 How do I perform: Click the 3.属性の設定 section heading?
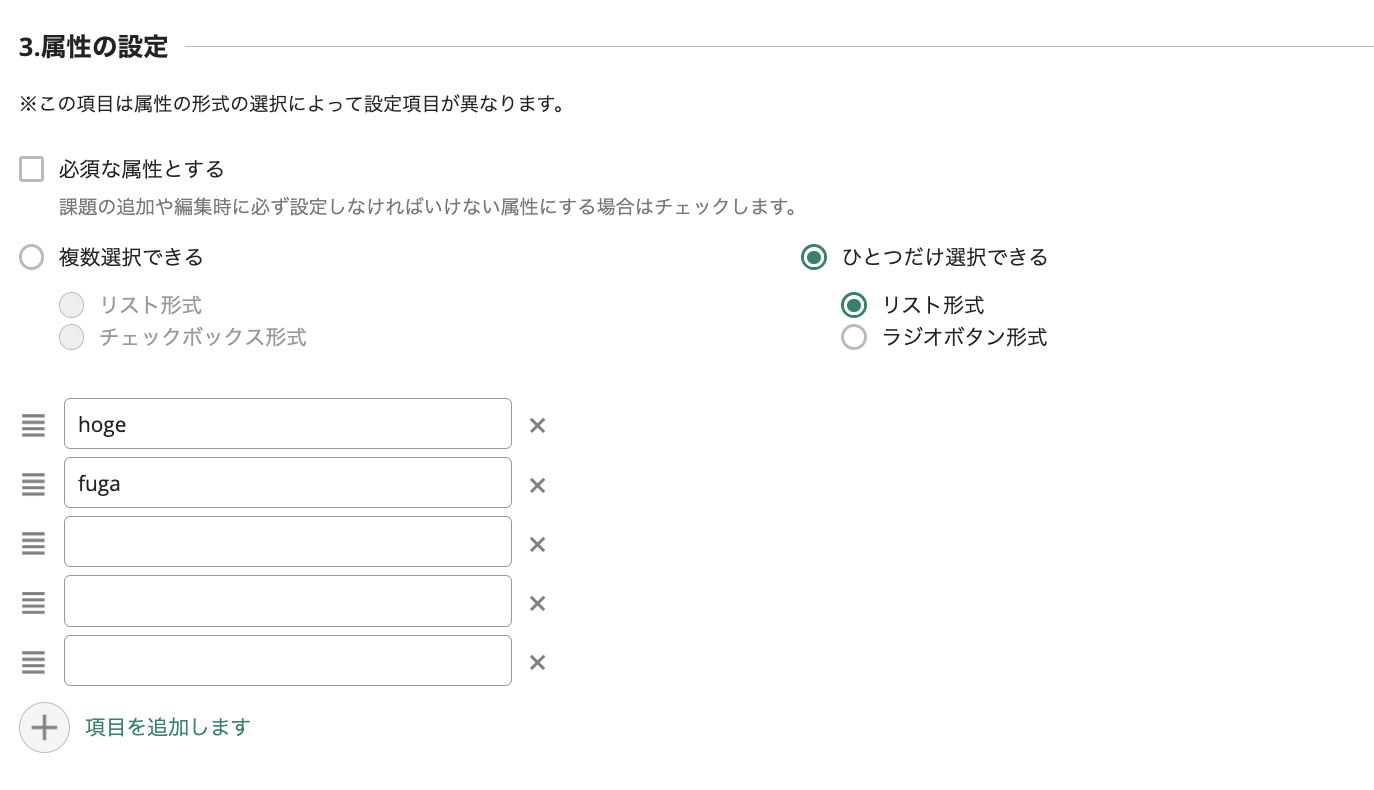click(x=92, y=45)
